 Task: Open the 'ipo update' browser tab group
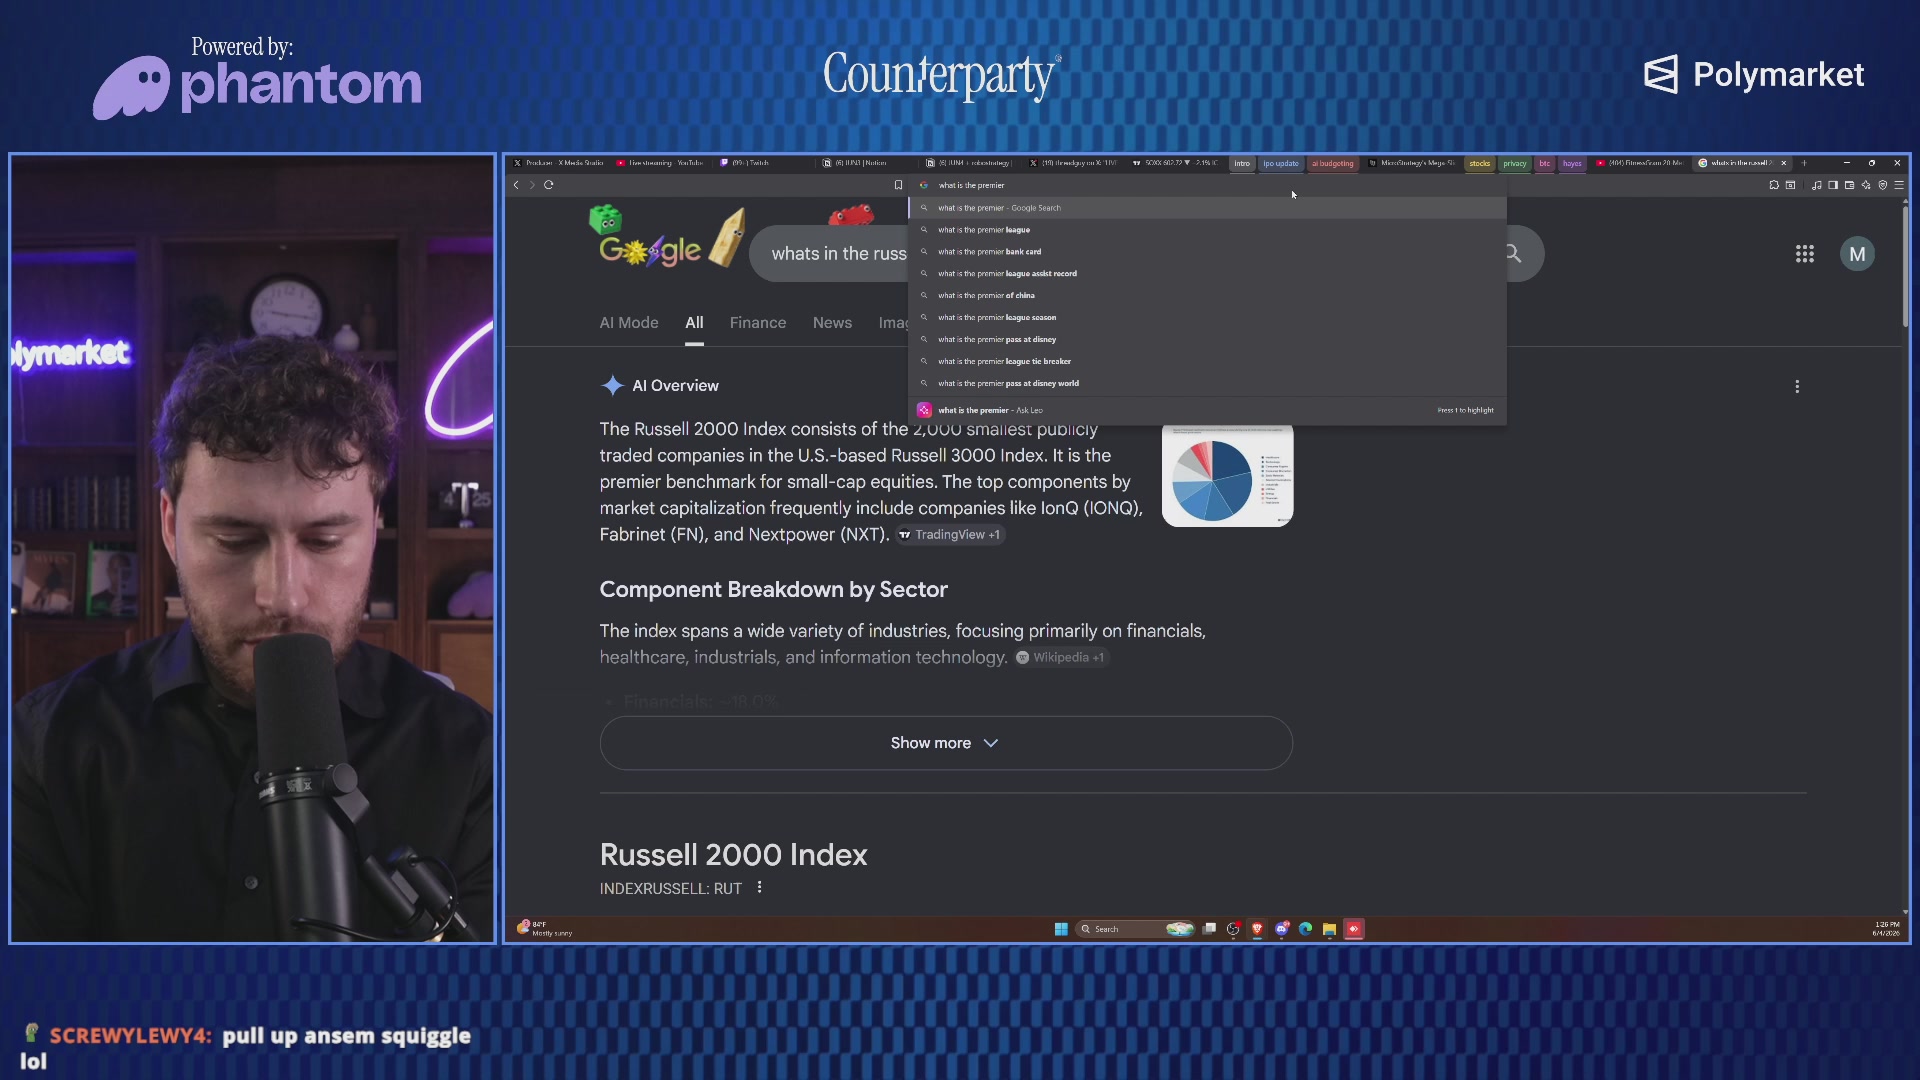point(1280,163)
